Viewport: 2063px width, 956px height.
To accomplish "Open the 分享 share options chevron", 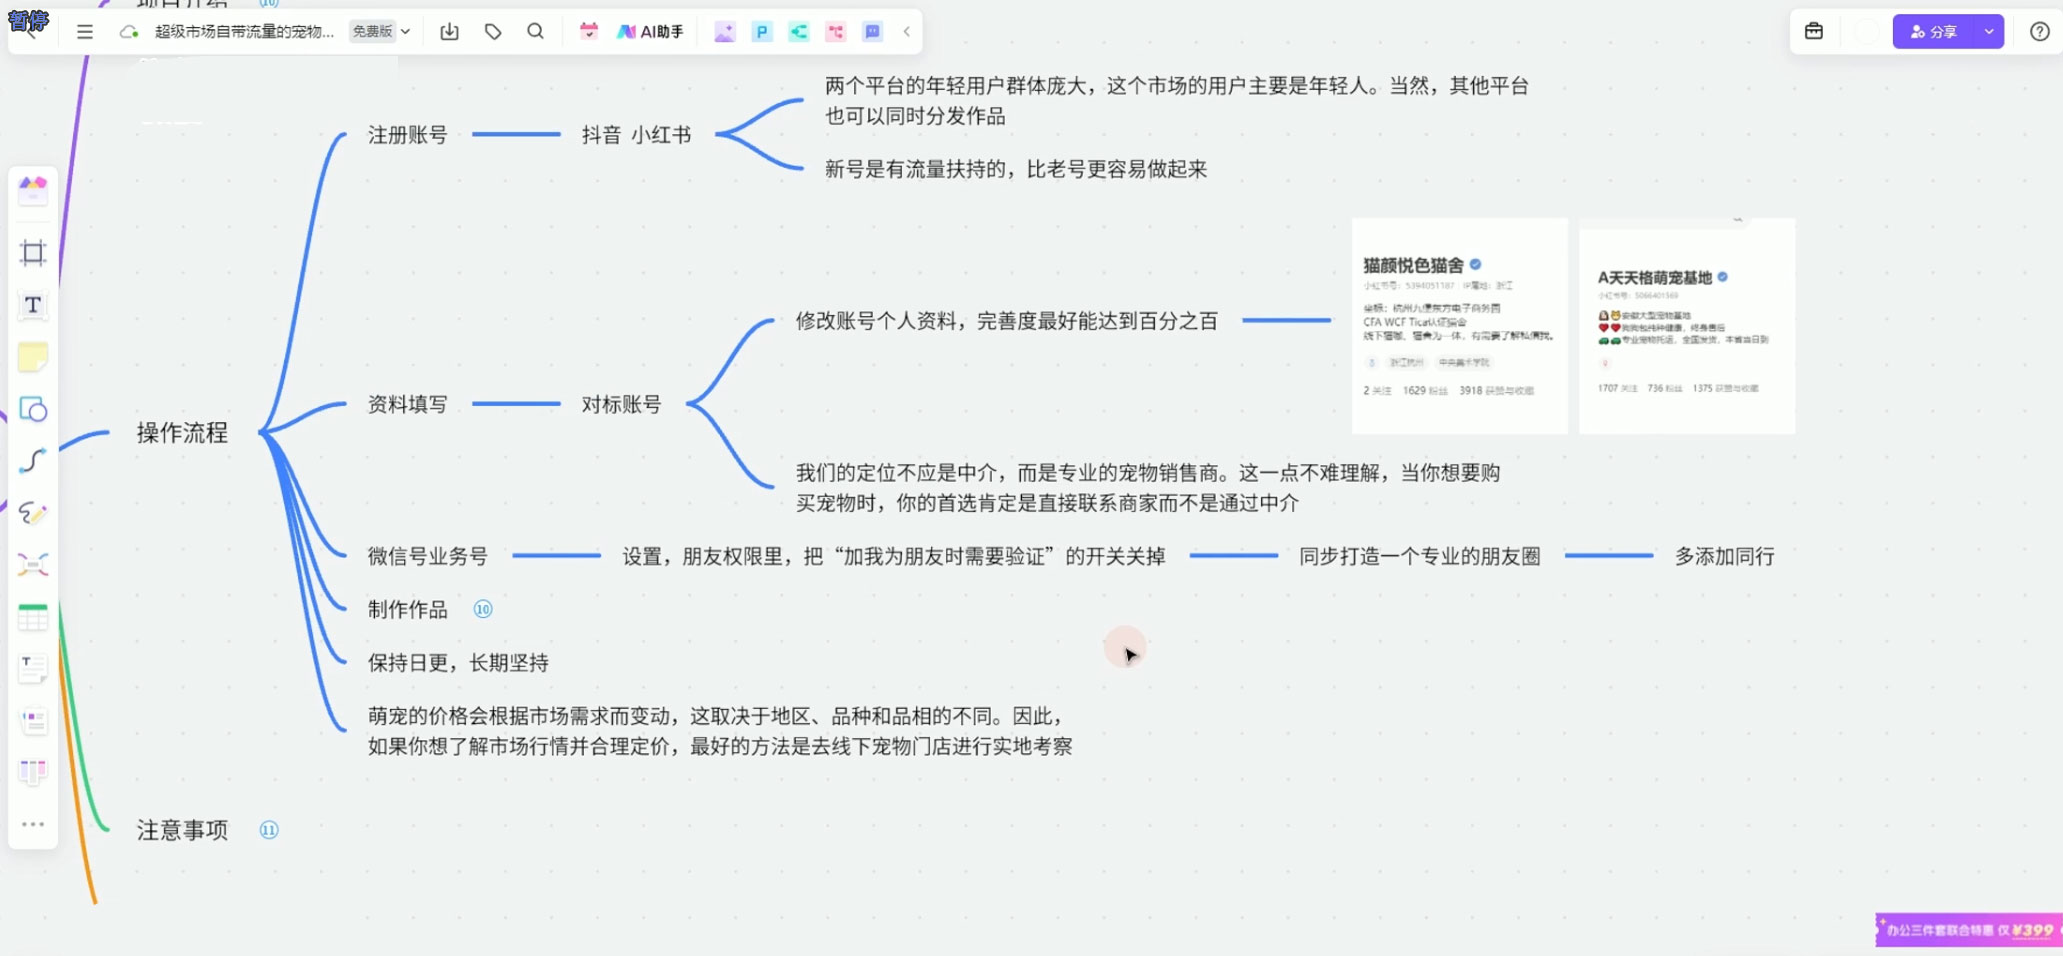I will (1989, 31).
